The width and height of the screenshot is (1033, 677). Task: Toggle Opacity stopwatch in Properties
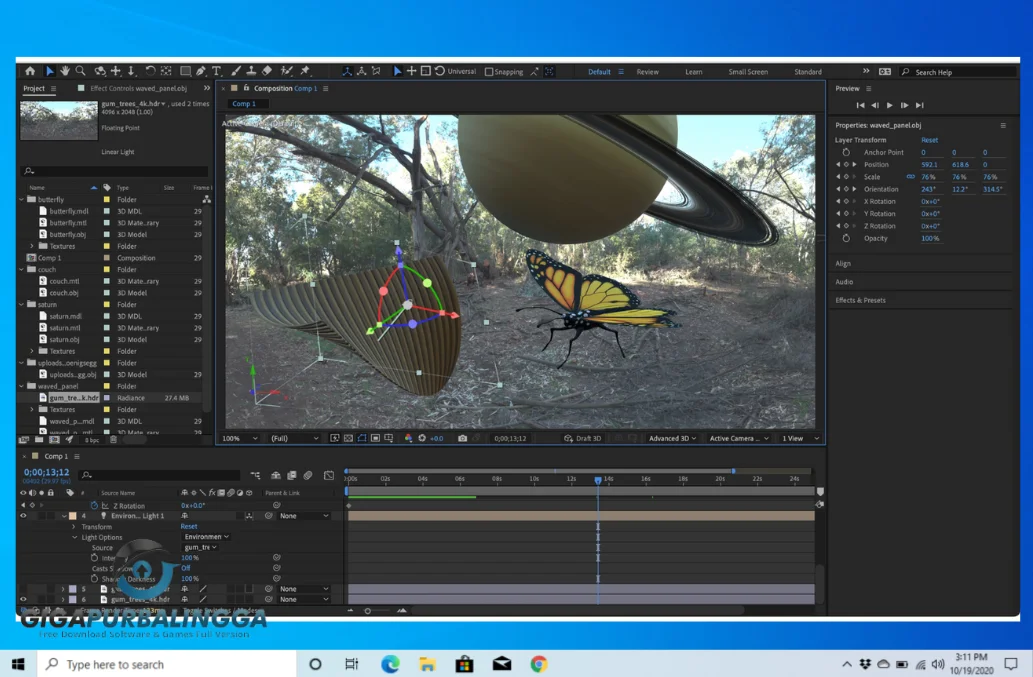(x=847, y=238)
